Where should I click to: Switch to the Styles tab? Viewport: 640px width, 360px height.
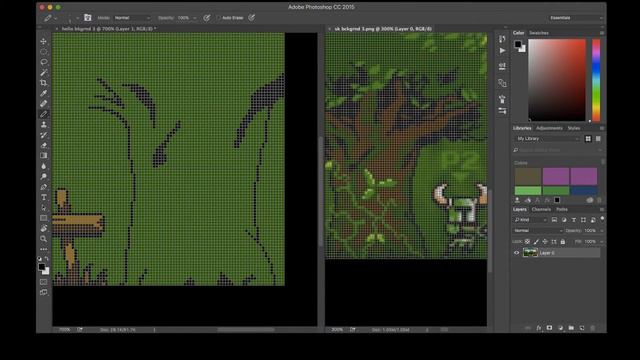pyautogui.click(x=574, y=128)
